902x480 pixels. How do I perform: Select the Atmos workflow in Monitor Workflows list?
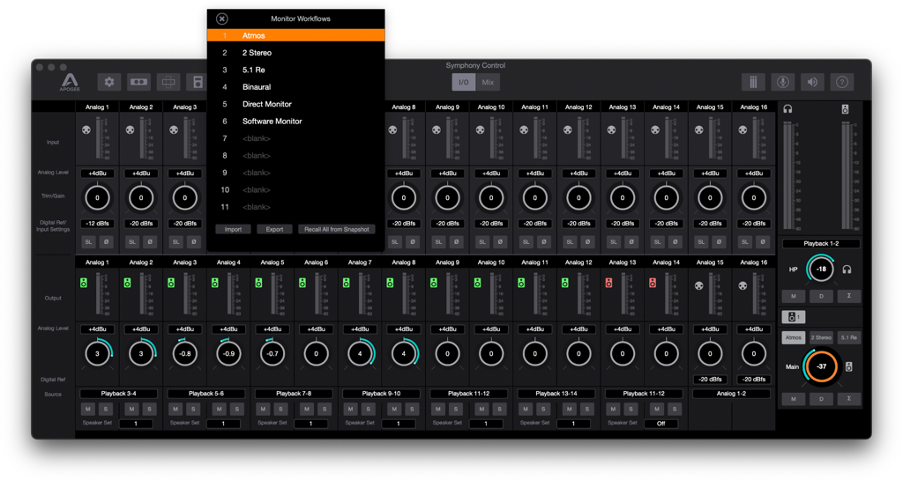[x=296, y=36]
